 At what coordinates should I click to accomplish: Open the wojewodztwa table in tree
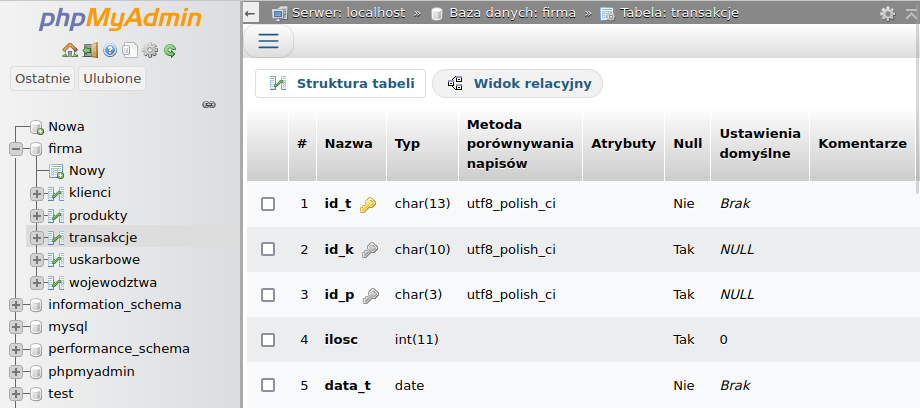click(113, 282)
